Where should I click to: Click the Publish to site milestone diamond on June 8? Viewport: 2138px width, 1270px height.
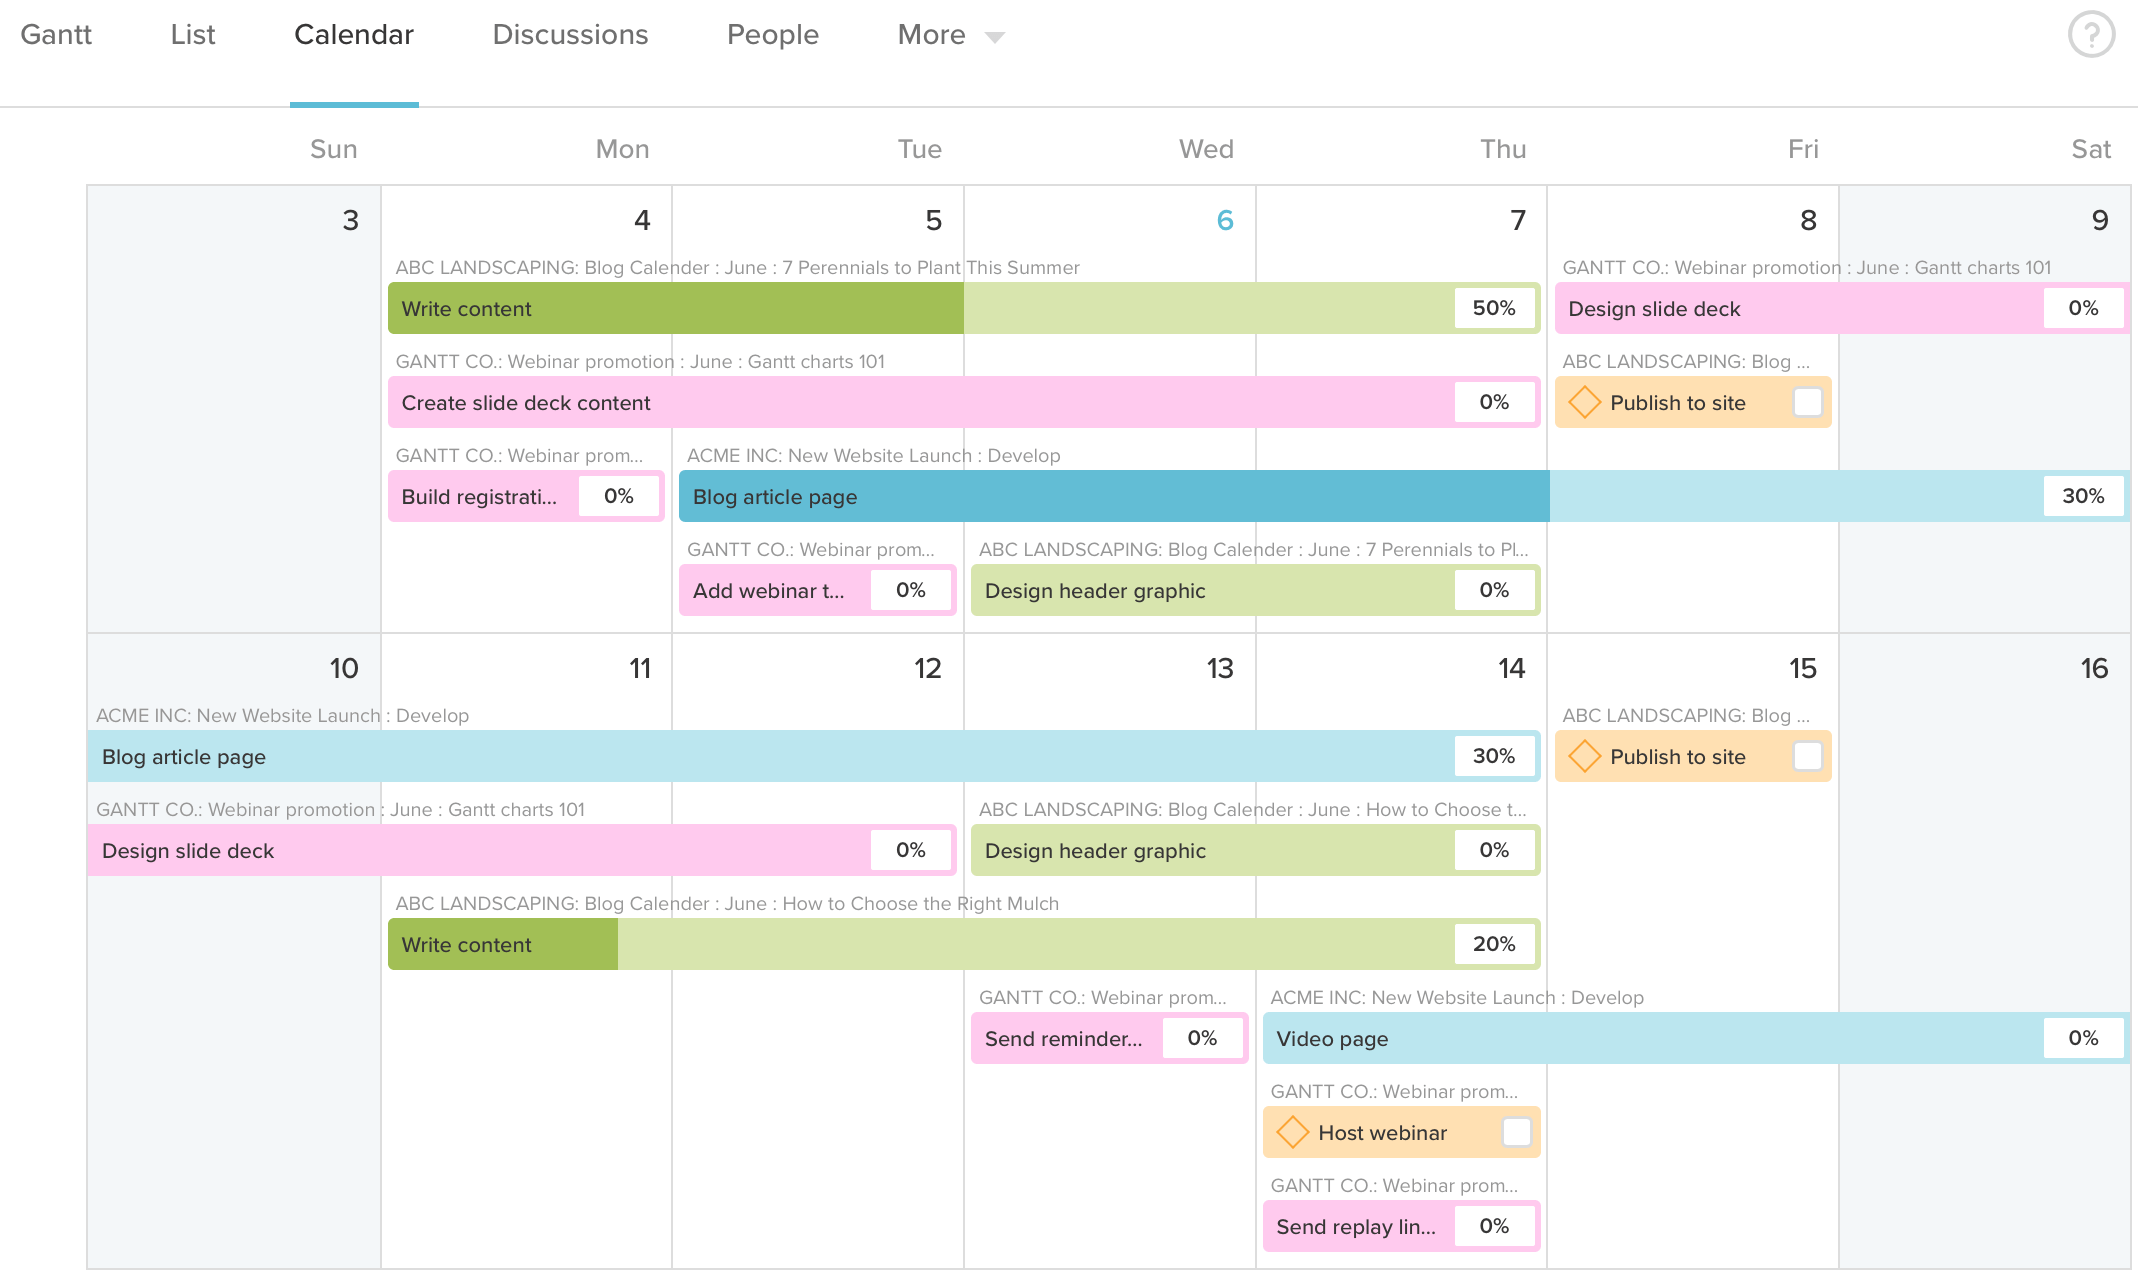[x=1585, y=402]
